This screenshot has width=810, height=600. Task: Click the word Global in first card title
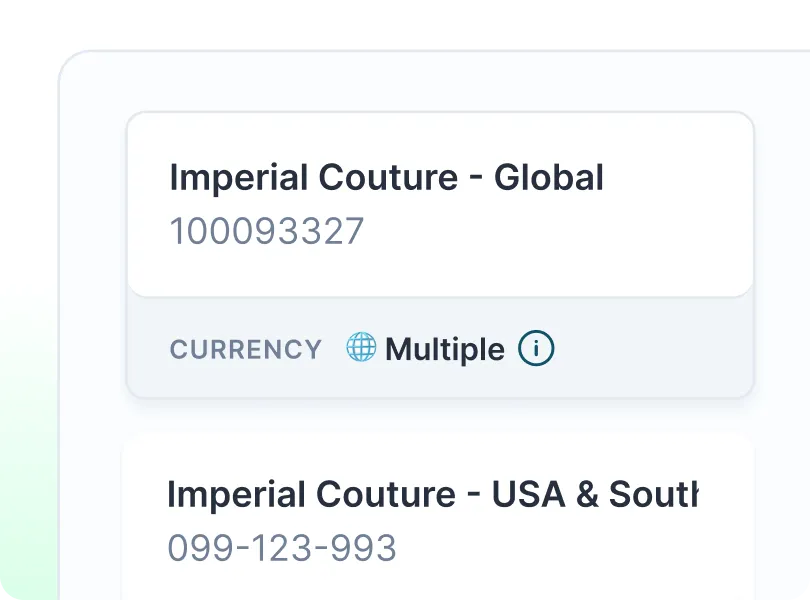tap(549, 178)
